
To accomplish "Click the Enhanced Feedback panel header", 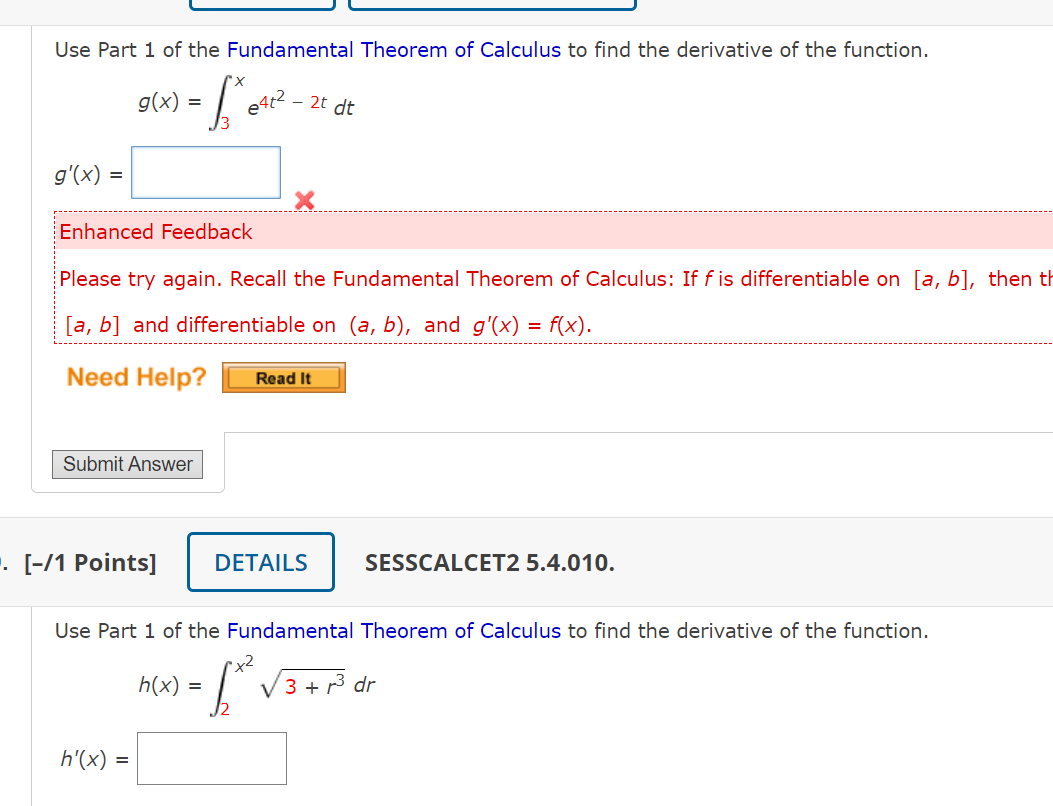I will (155, 231).
